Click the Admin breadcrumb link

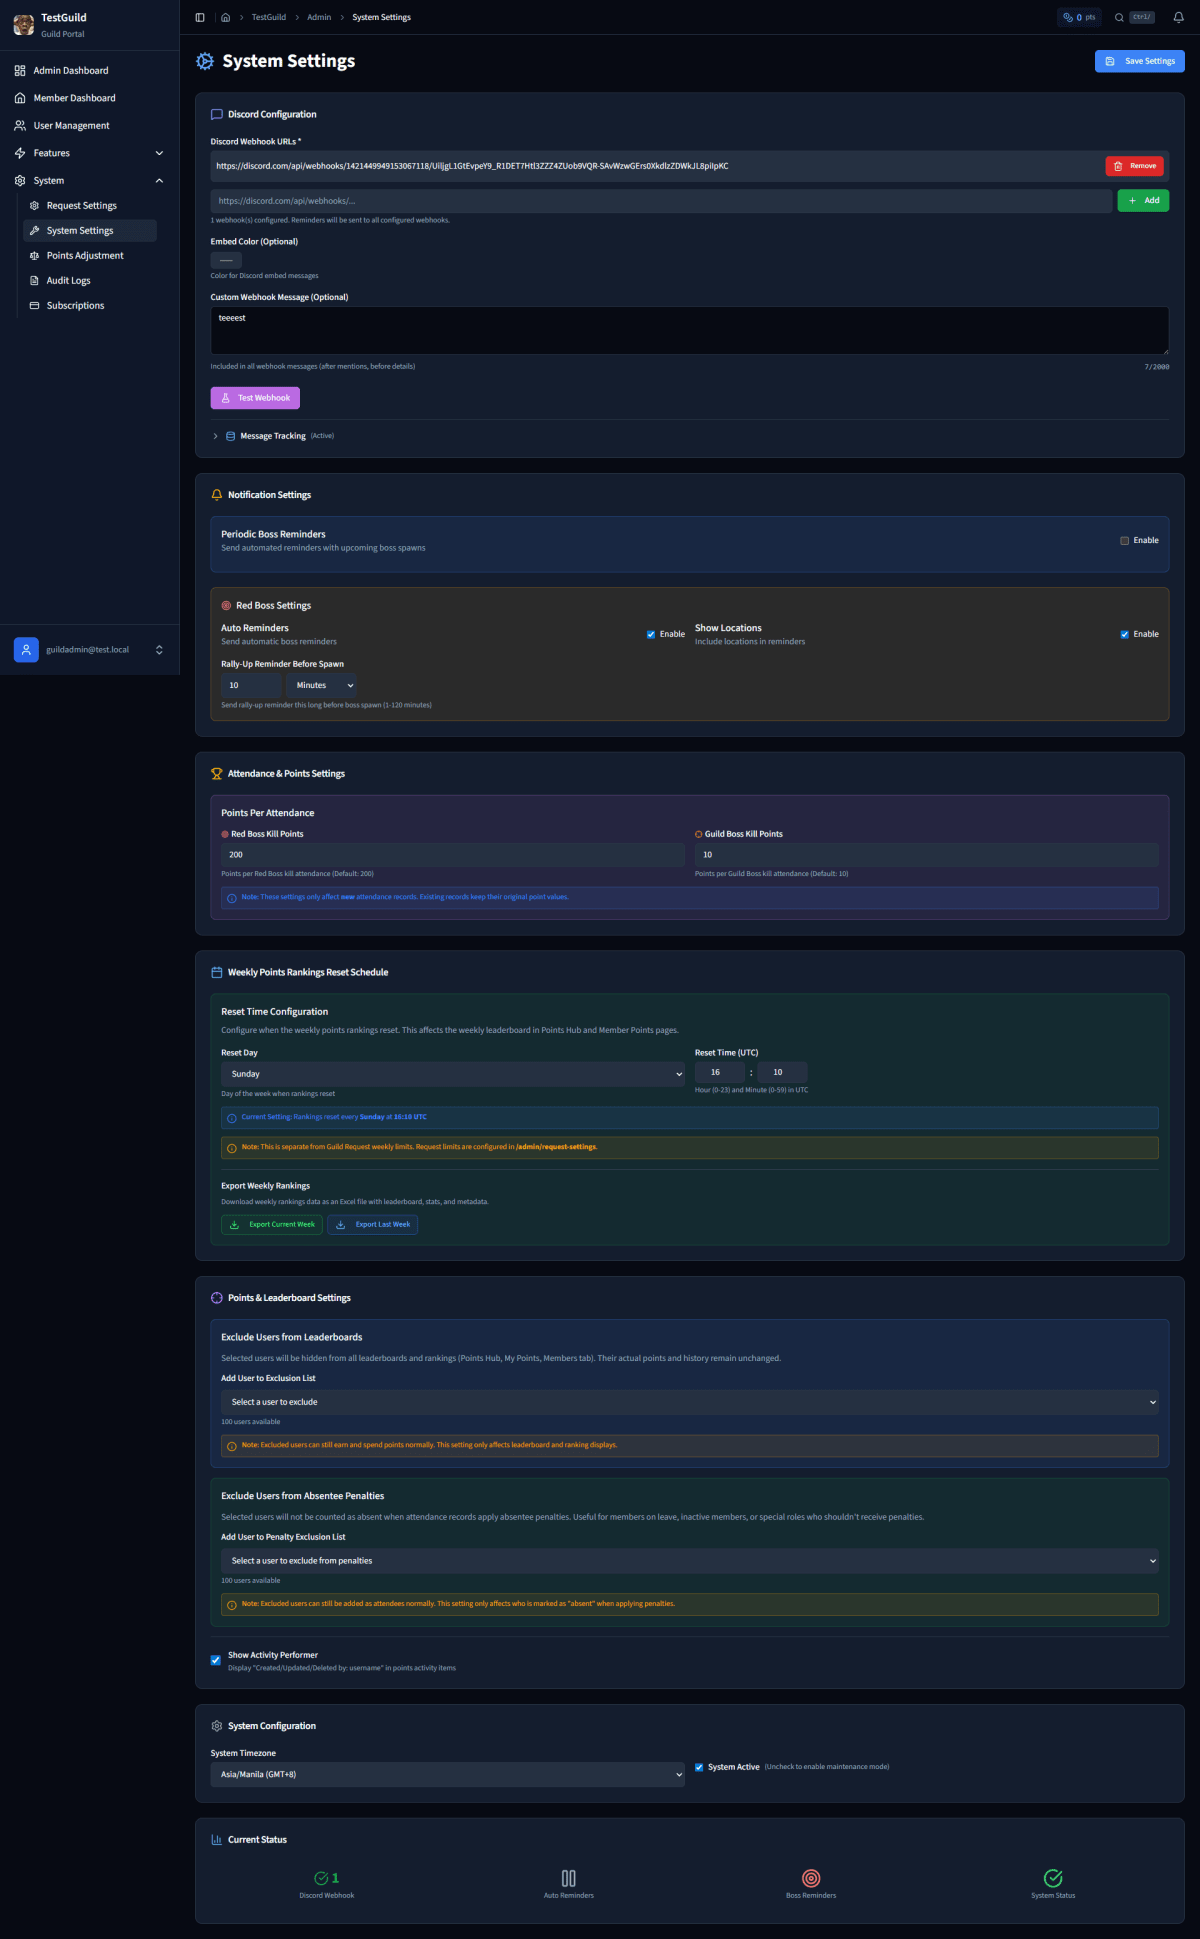(319, 17)
